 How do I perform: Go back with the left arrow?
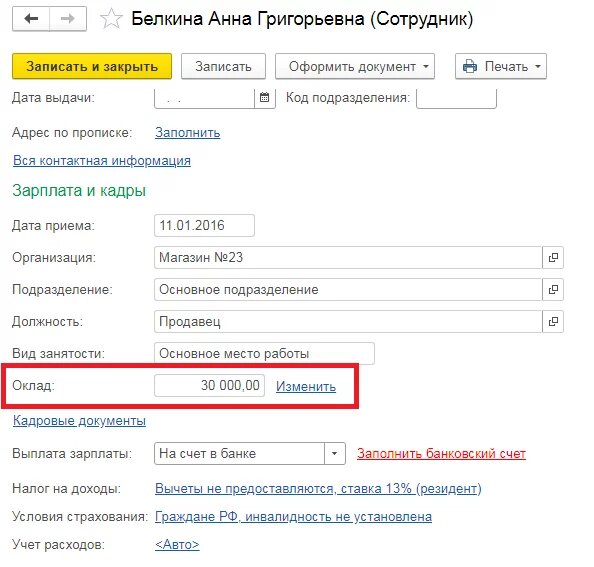[31, 19]
